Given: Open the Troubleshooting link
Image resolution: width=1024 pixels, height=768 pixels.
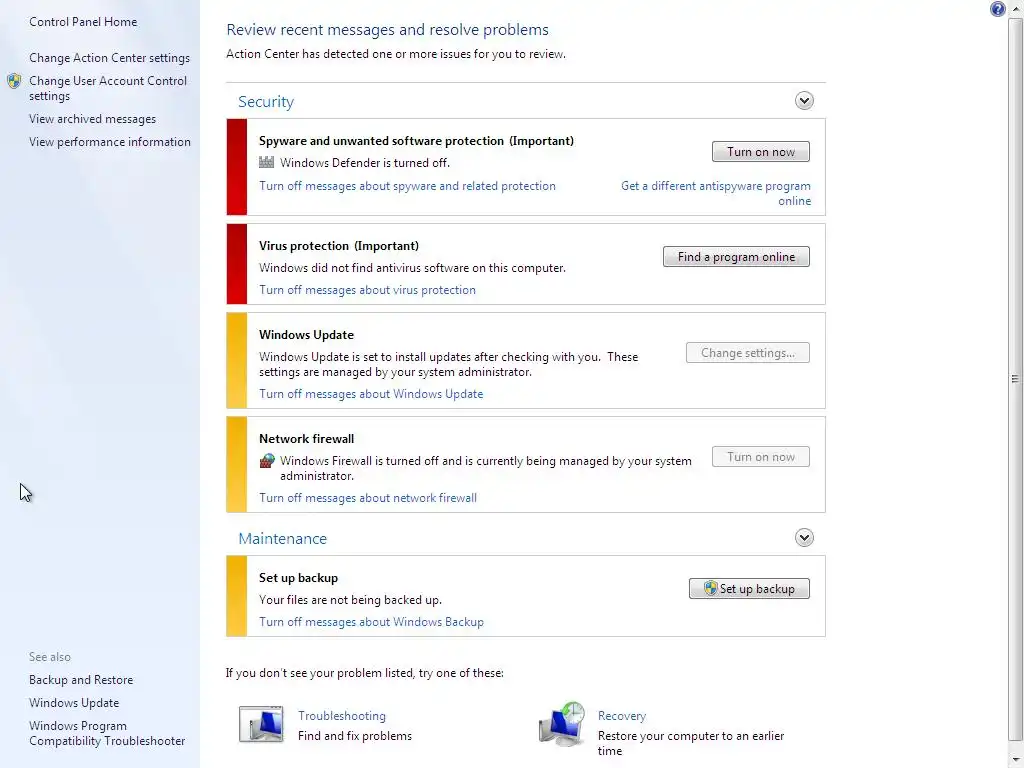Looking at the screenshot, I should point(342,716).
